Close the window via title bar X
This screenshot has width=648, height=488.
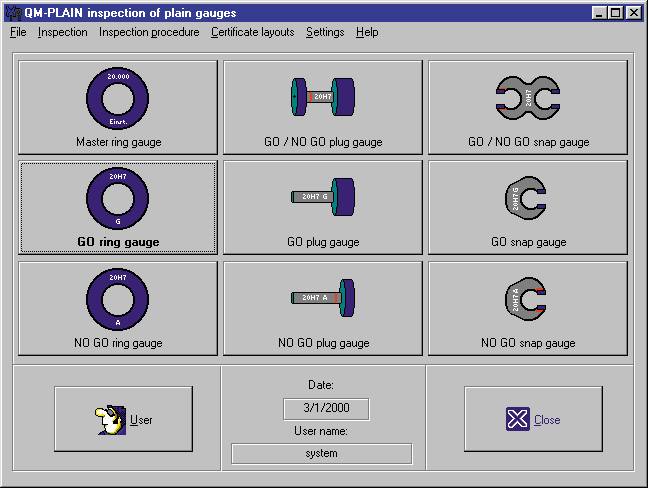(x=634, y=13)
